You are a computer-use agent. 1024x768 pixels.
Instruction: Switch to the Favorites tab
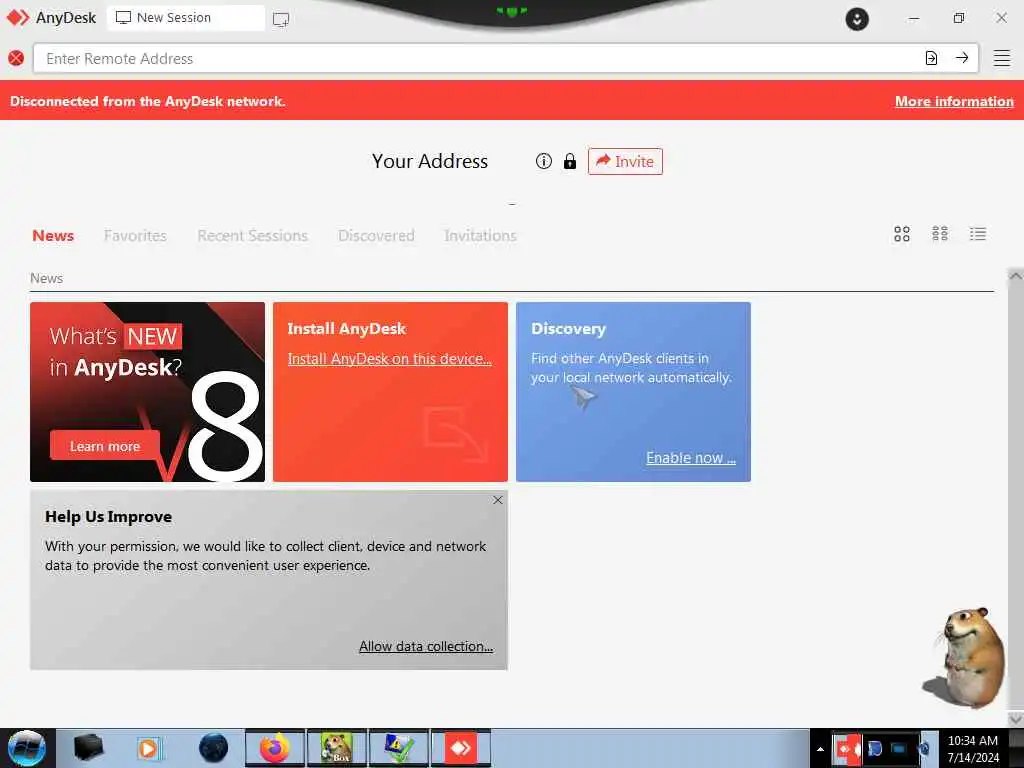[x=135, y=235]
